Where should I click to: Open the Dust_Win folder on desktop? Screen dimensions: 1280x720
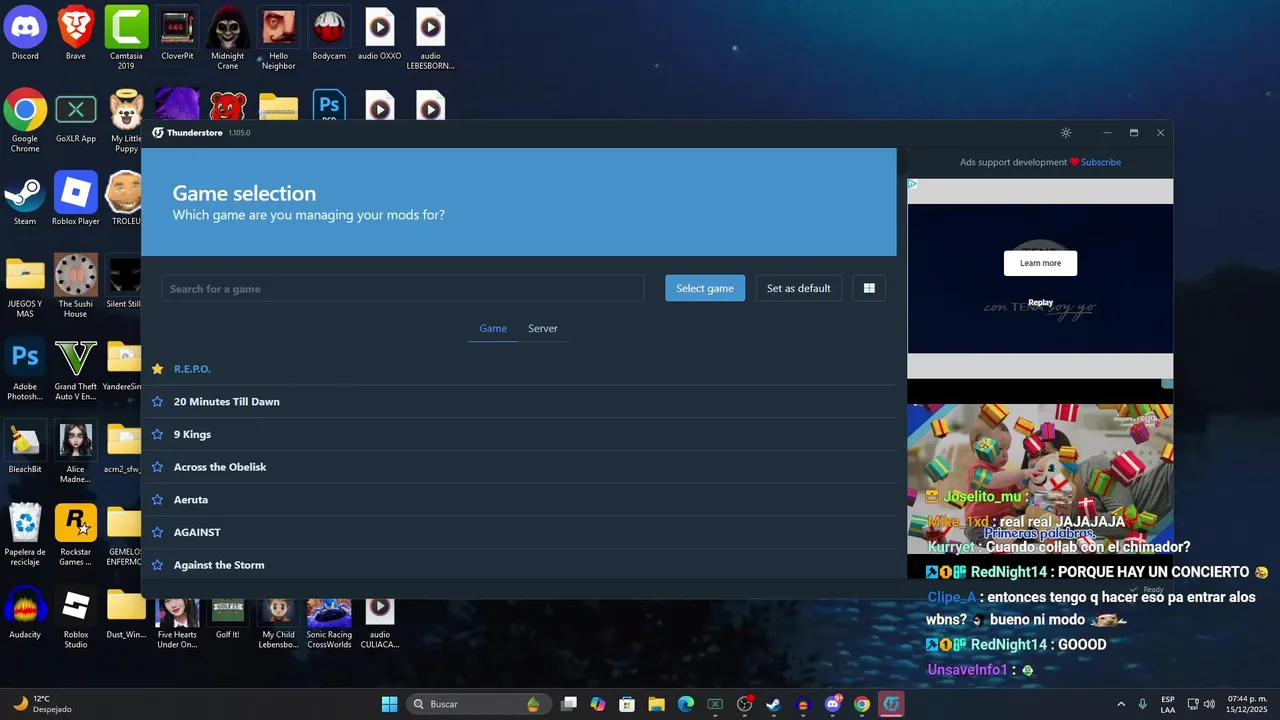click(x=126, y=611)
